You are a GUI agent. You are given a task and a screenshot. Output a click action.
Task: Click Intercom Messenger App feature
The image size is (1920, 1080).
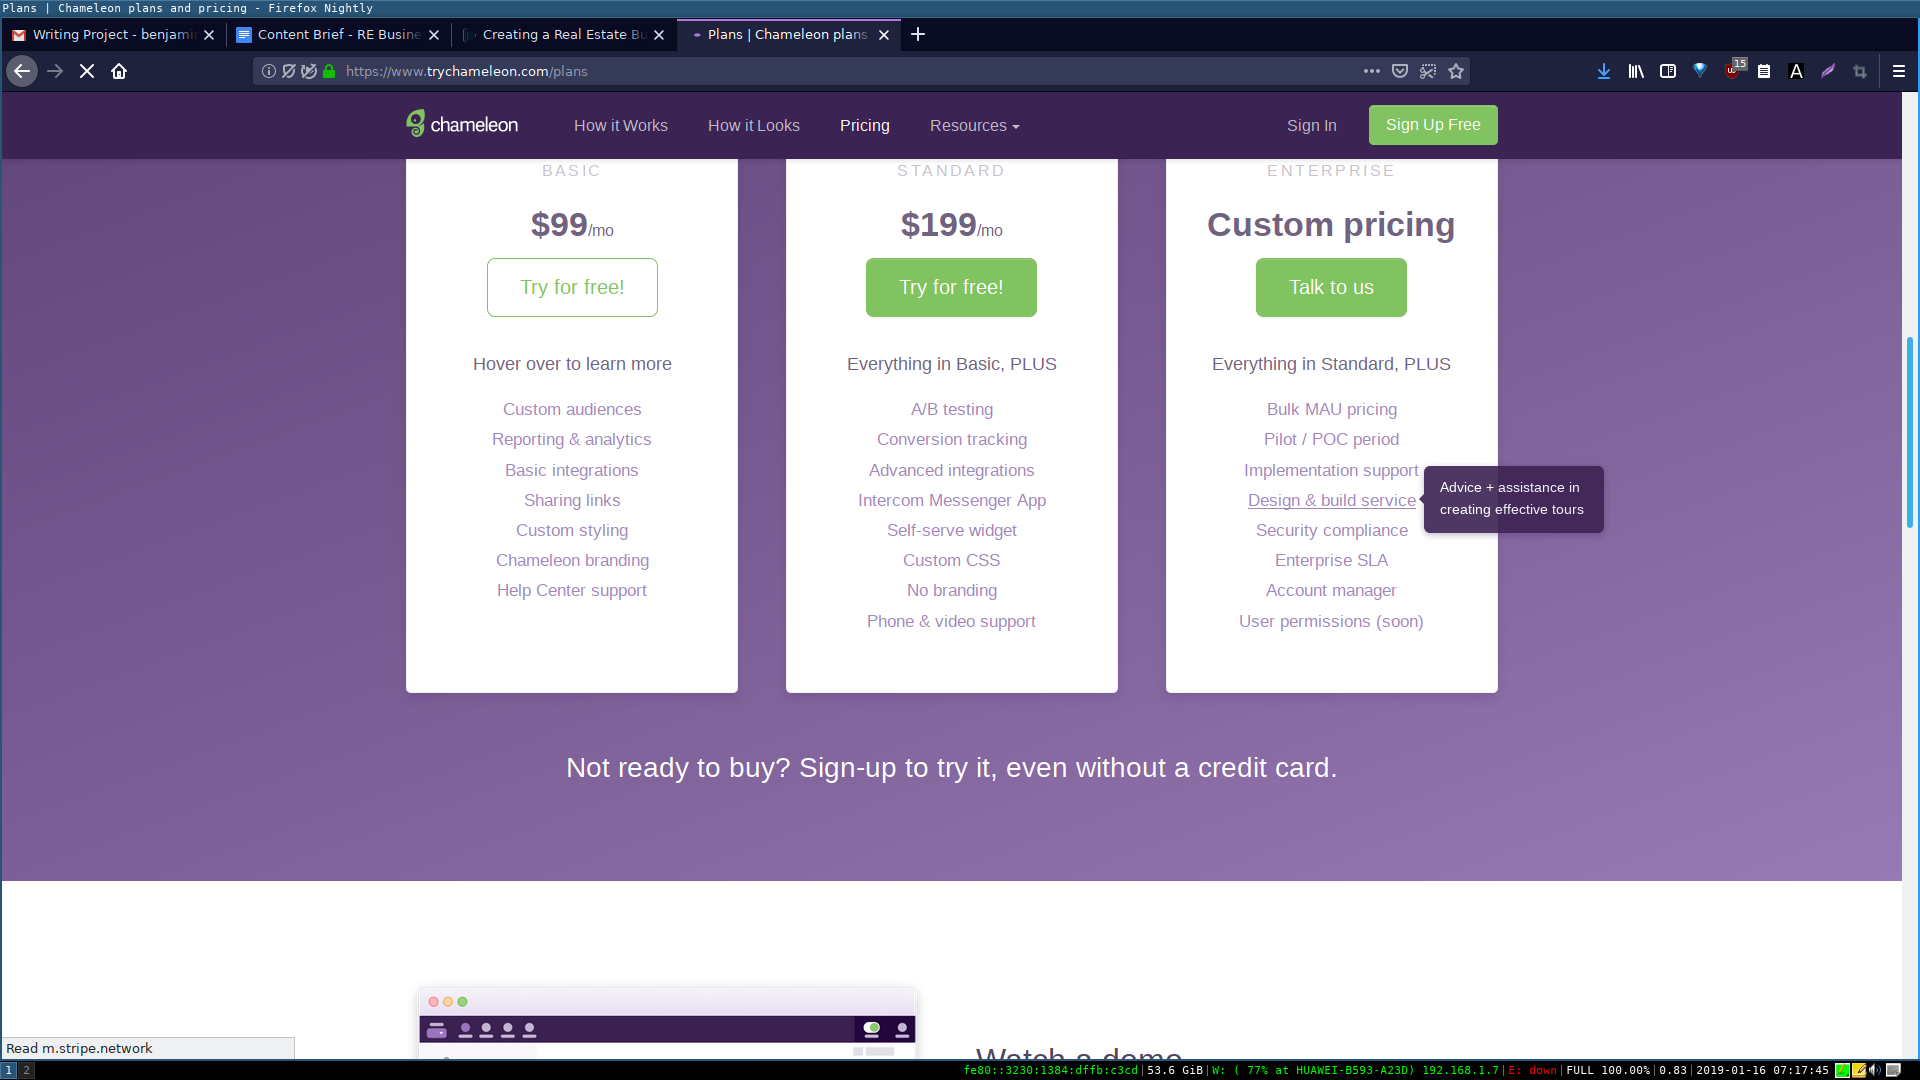[x=951, y=500]
